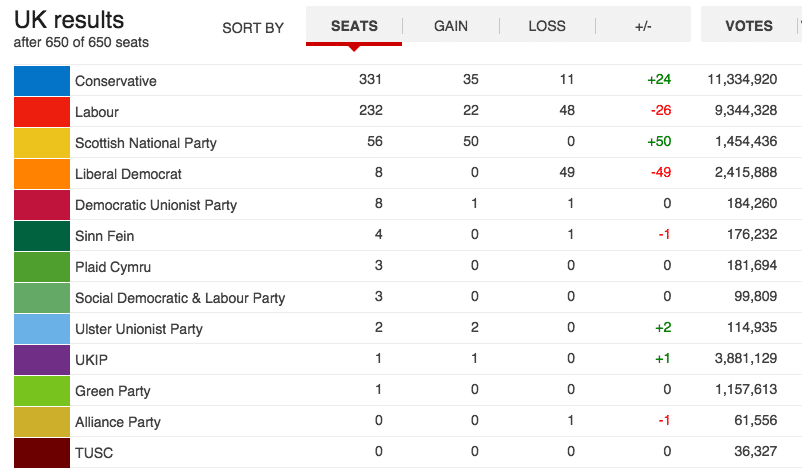Click the TUSC dark red swatch
Image resolution: width=802 pixels, height=468 pixels.
tap(42, 453)
